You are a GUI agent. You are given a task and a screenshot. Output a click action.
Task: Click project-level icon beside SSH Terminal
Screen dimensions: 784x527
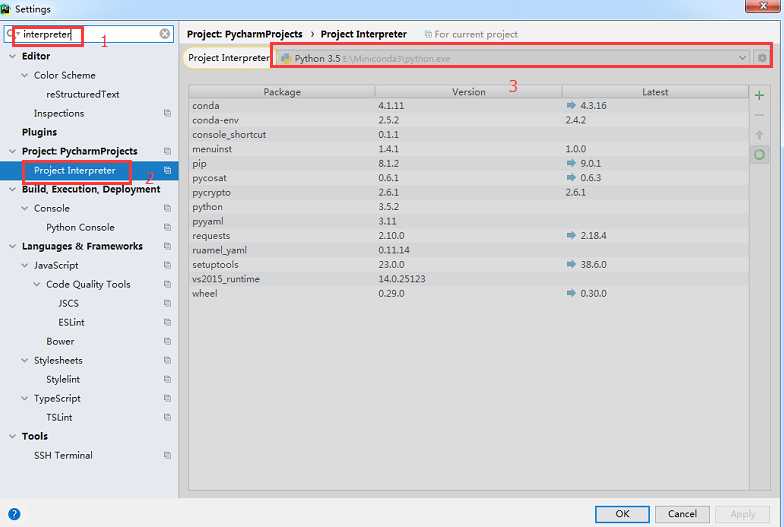tap(167, 455)
